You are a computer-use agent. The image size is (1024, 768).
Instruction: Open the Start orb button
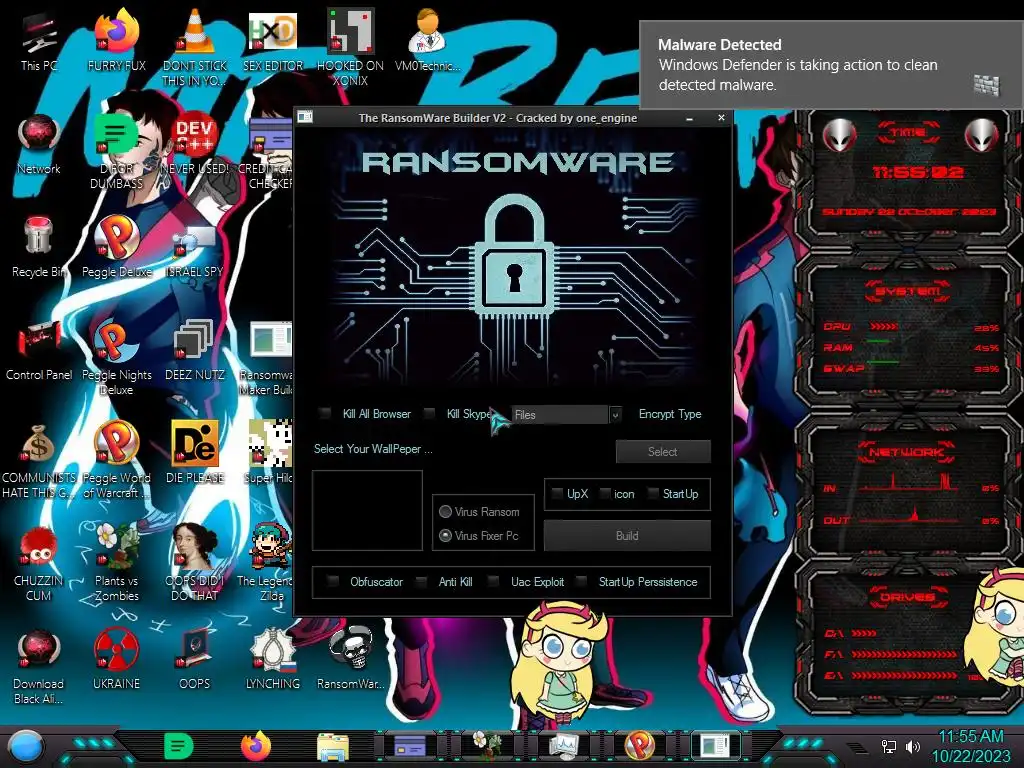[26, 746]
